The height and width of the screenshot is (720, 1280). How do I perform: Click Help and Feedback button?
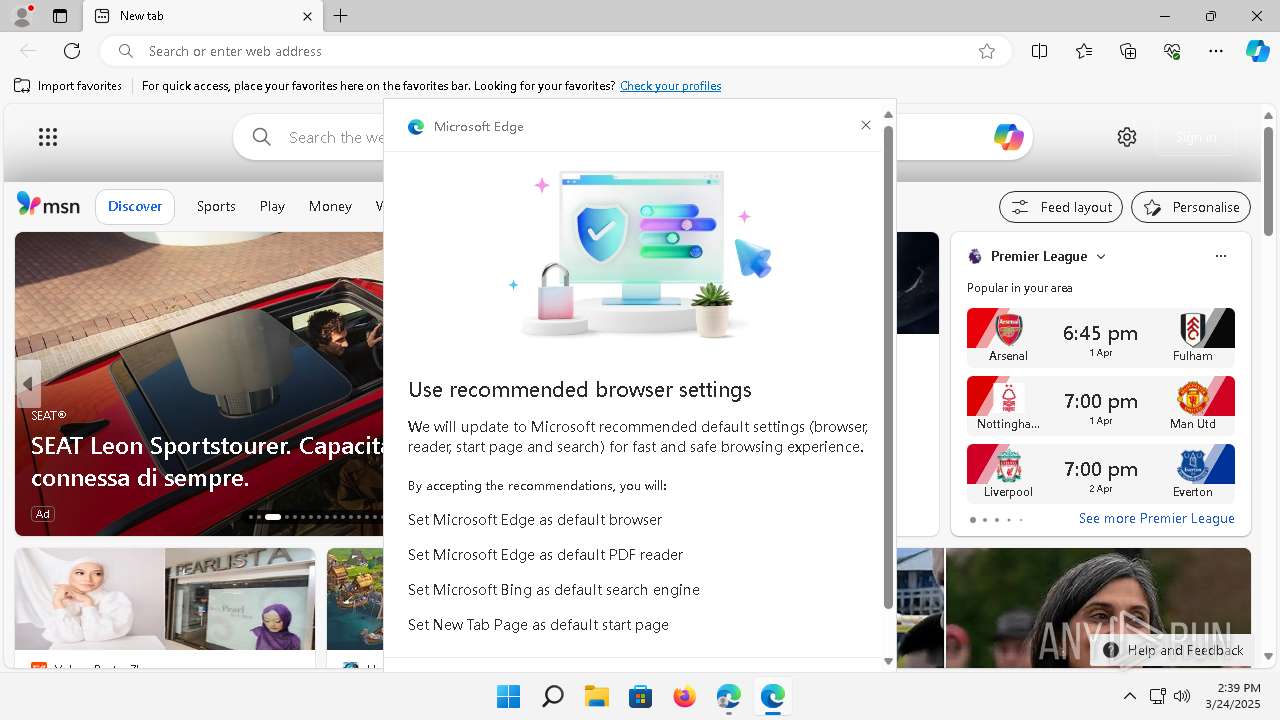click(x=1173, y=650)
